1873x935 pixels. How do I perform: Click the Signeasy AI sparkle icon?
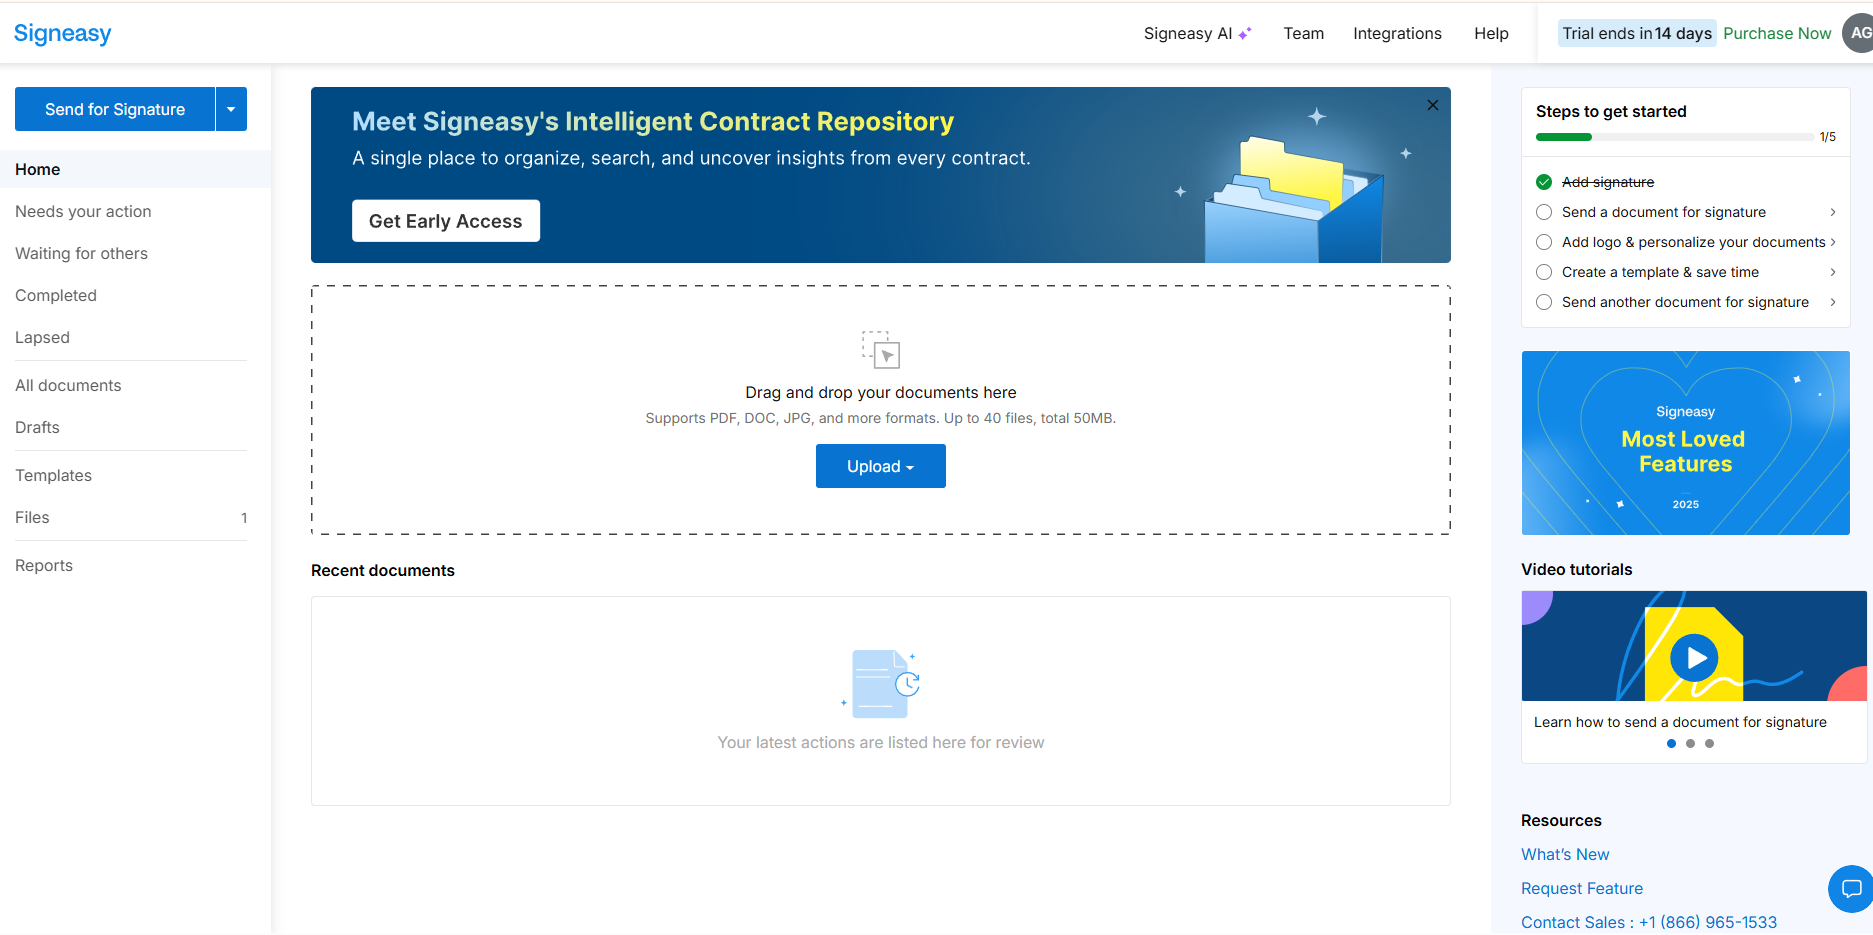(x=1245, y=33)
